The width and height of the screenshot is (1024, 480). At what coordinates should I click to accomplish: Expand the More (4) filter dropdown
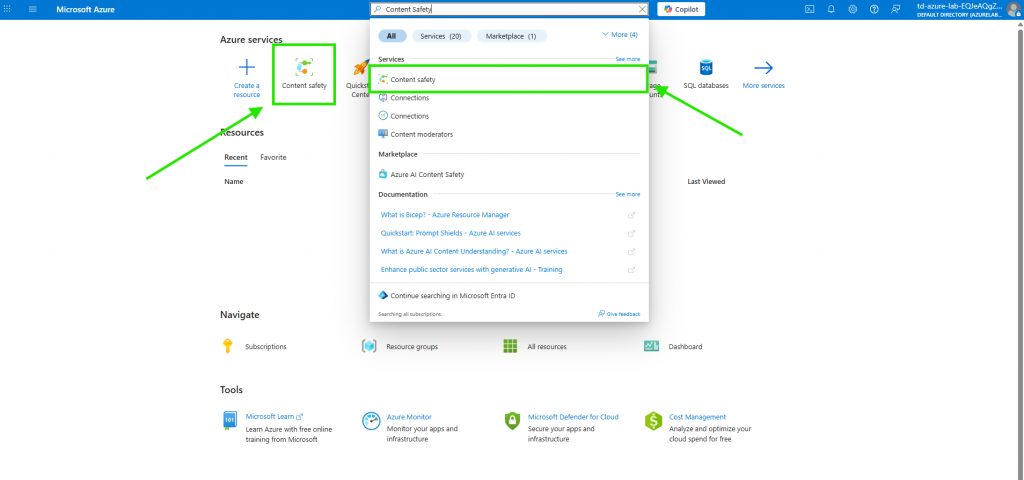point(619,35)
